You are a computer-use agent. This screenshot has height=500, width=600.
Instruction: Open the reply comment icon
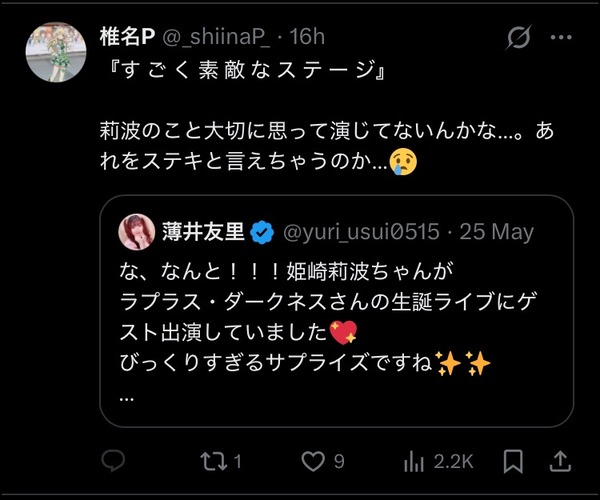[113, 461]
